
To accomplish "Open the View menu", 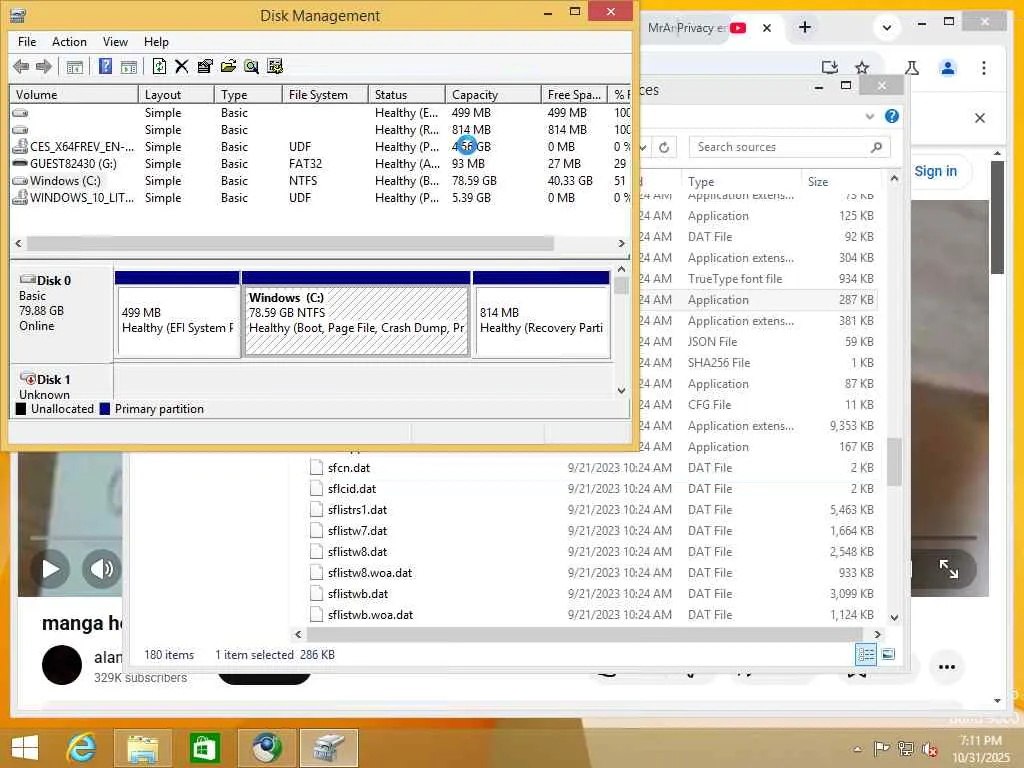I will [x=115, y=42].
